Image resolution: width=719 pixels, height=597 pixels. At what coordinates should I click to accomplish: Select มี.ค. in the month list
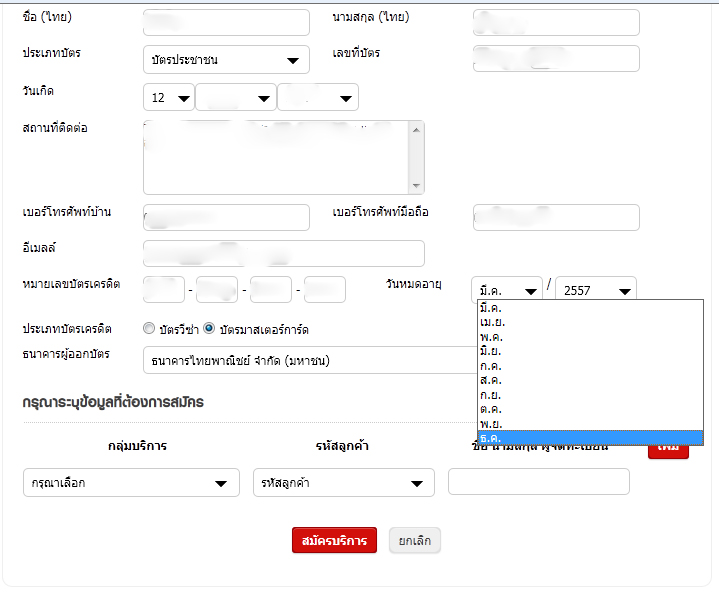590,308
